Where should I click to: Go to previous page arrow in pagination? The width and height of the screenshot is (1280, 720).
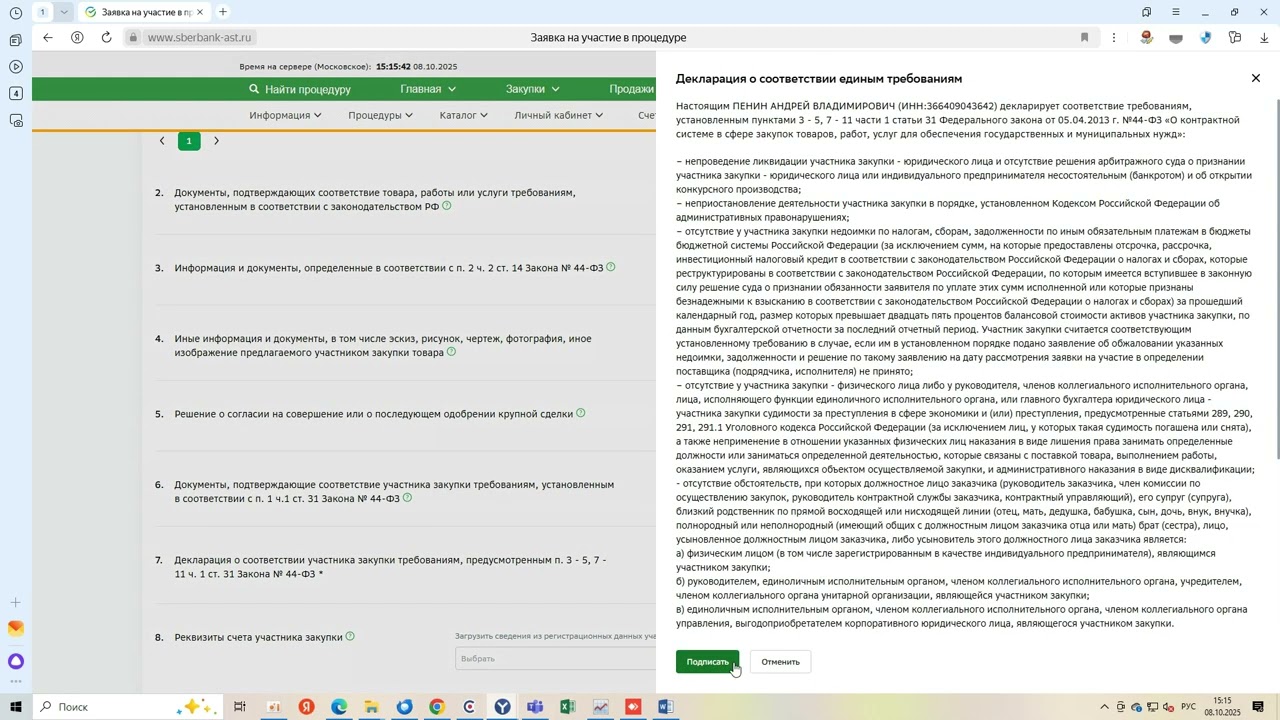[162, 141]
